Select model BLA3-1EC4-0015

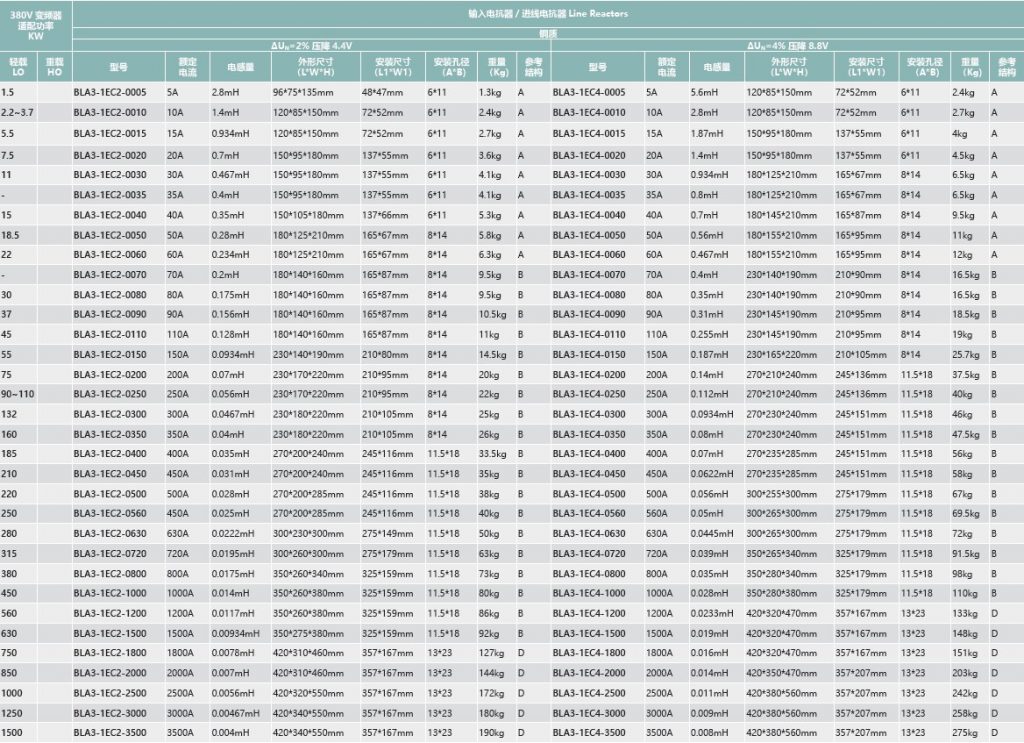[x=588, y=134]
